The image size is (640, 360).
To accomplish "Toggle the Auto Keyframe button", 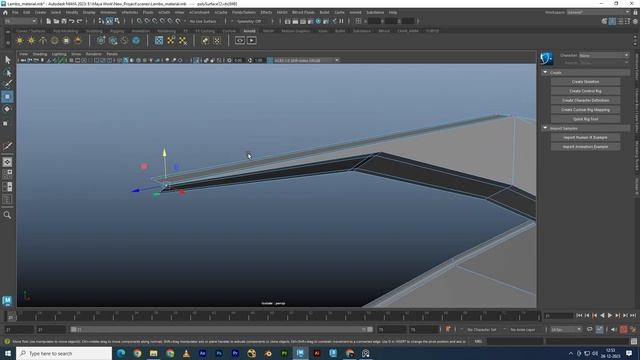I will (x=624, y=329).
